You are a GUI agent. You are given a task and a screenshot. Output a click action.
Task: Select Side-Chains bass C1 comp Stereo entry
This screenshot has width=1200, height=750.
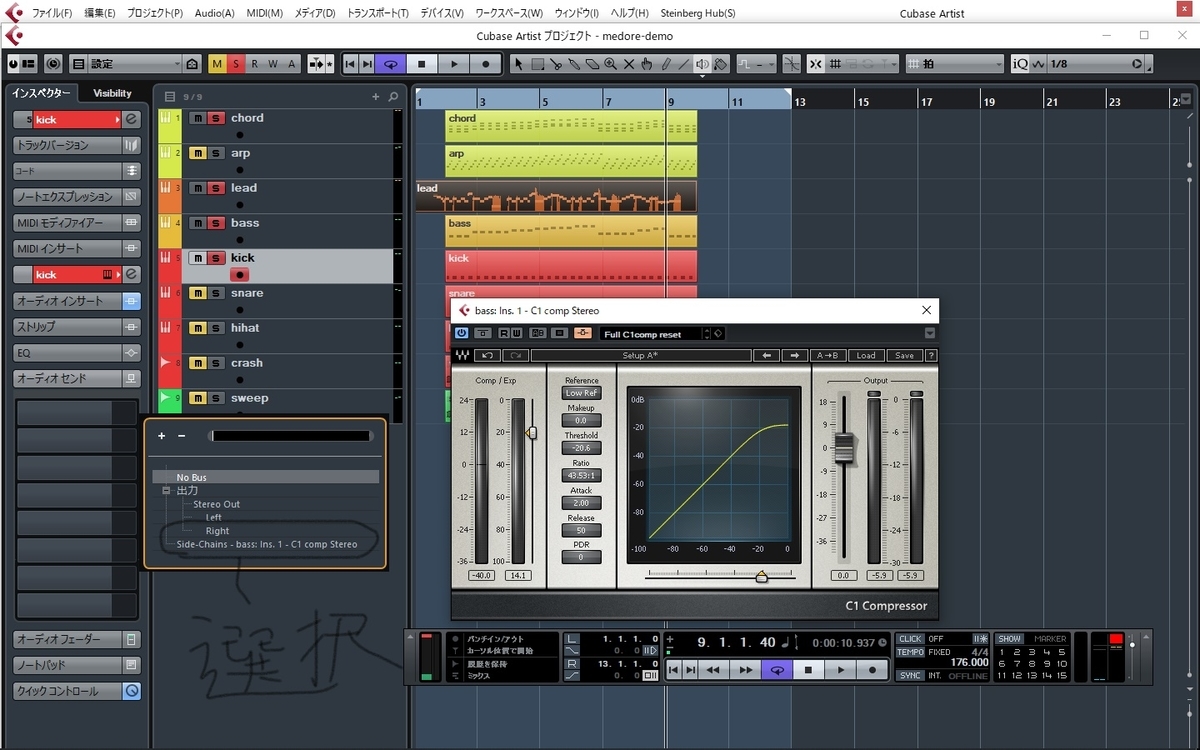tap(267, 544)
